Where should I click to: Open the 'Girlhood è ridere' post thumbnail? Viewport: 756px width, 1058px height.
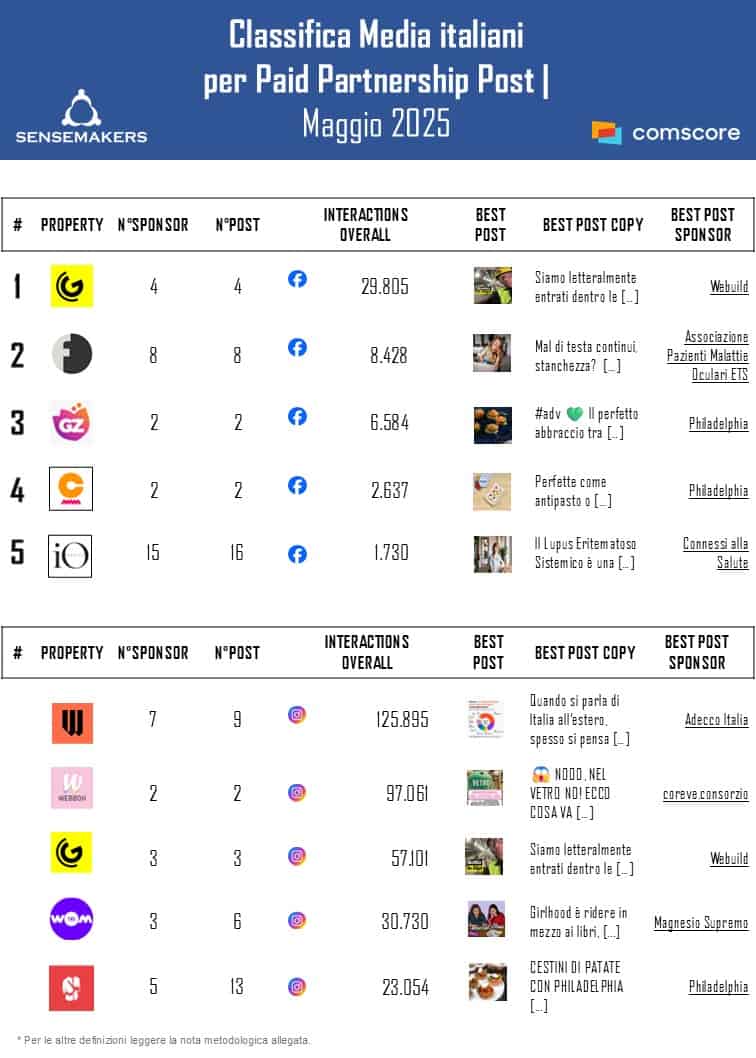[x=486, y=919]
